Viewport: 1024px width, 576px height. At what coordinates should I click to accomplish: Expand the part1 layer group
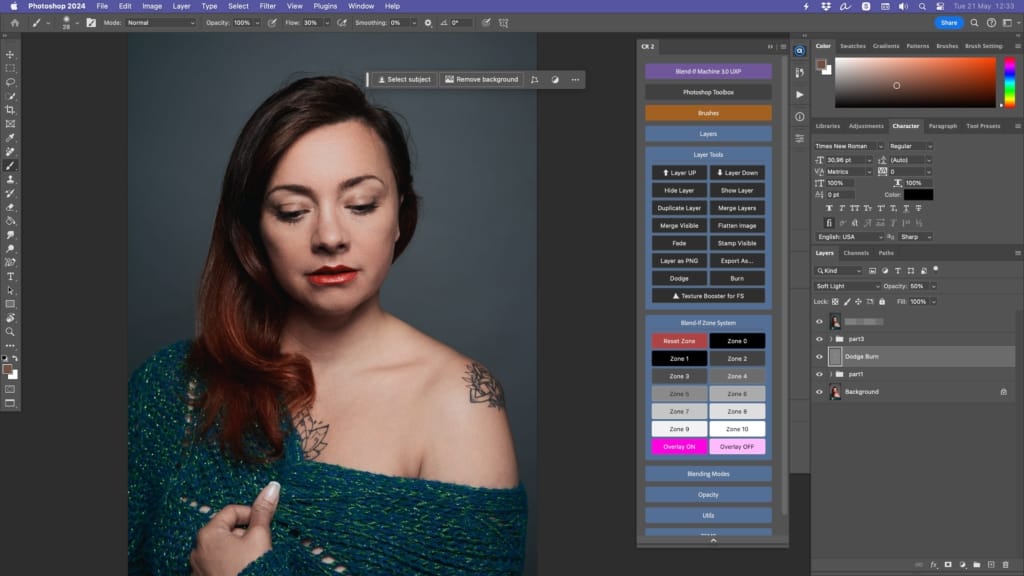(x=831, y=374)
